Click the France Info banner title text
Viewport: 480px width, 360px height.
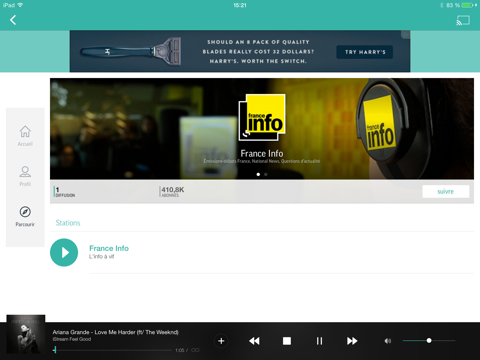262,154
